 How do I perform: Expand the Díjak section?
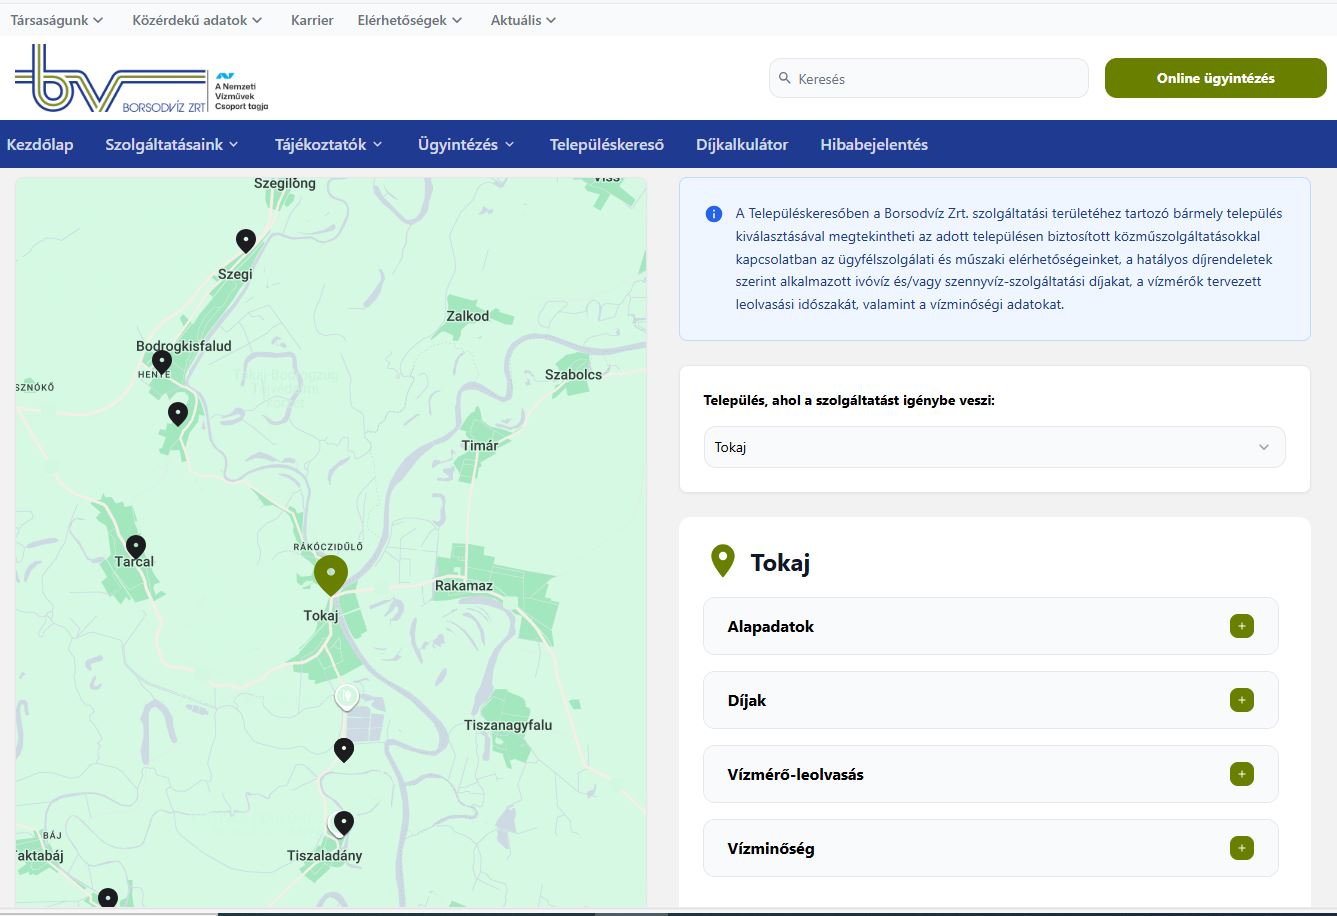pos(1241,700)
